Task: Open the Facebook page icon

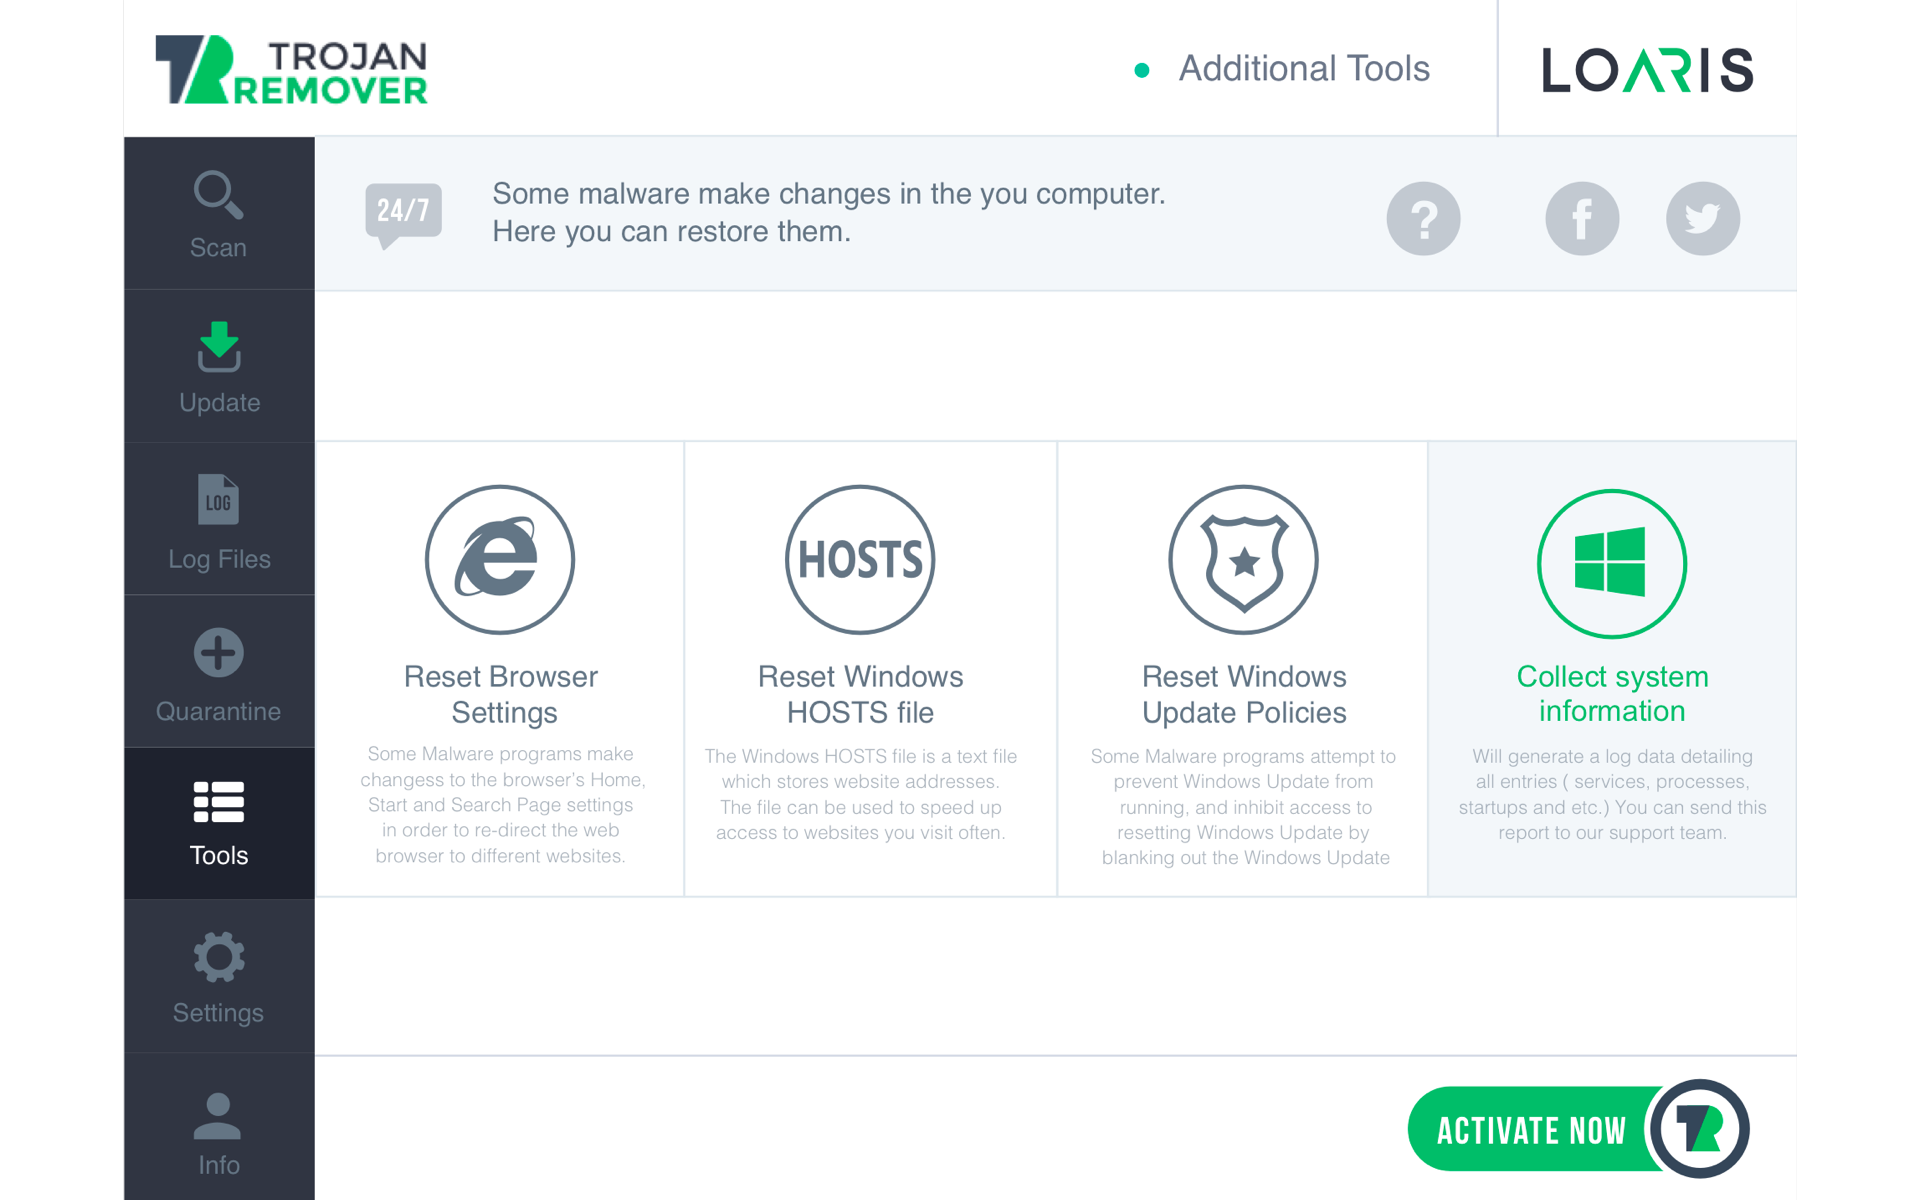Action: pyautogui.click(x=1581, y=219)
